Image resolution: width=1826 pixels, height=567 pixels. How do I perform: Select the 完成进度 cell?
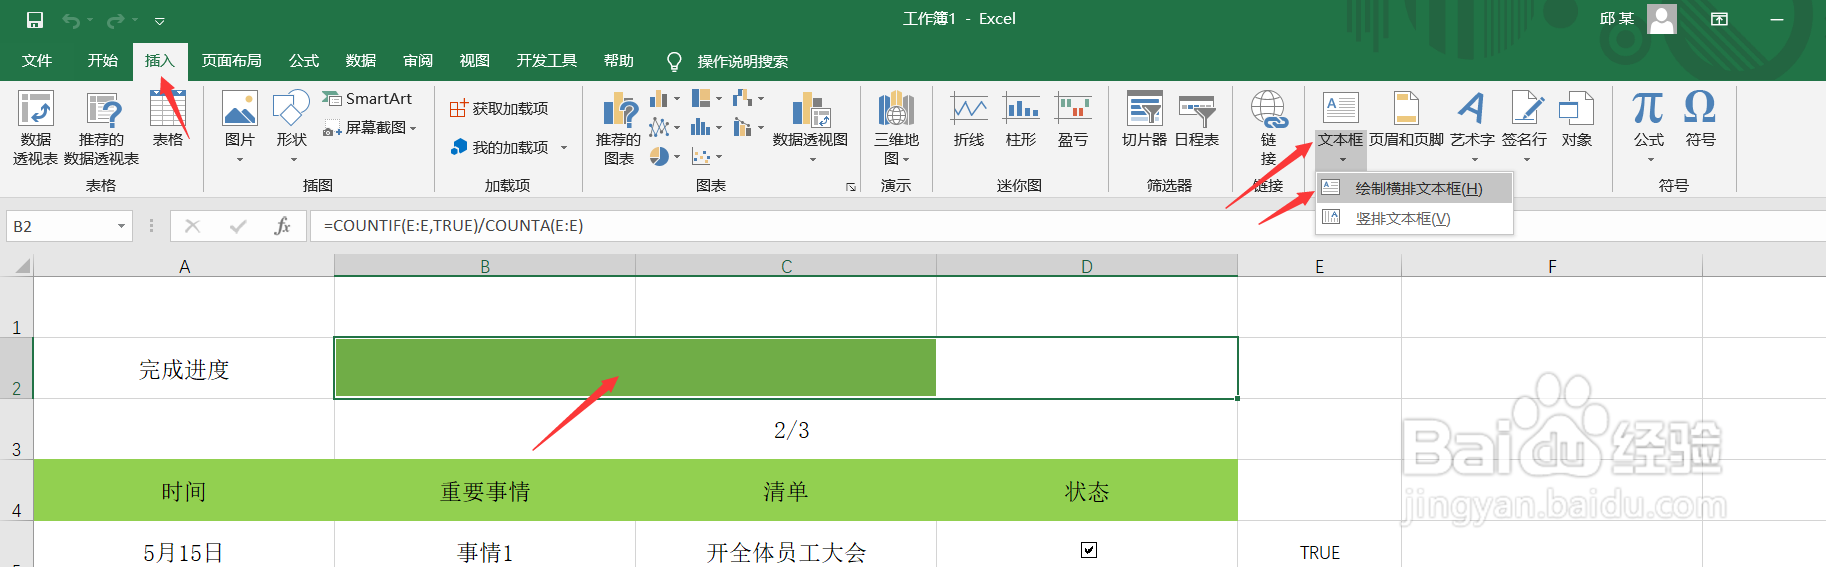pos(184,369)
